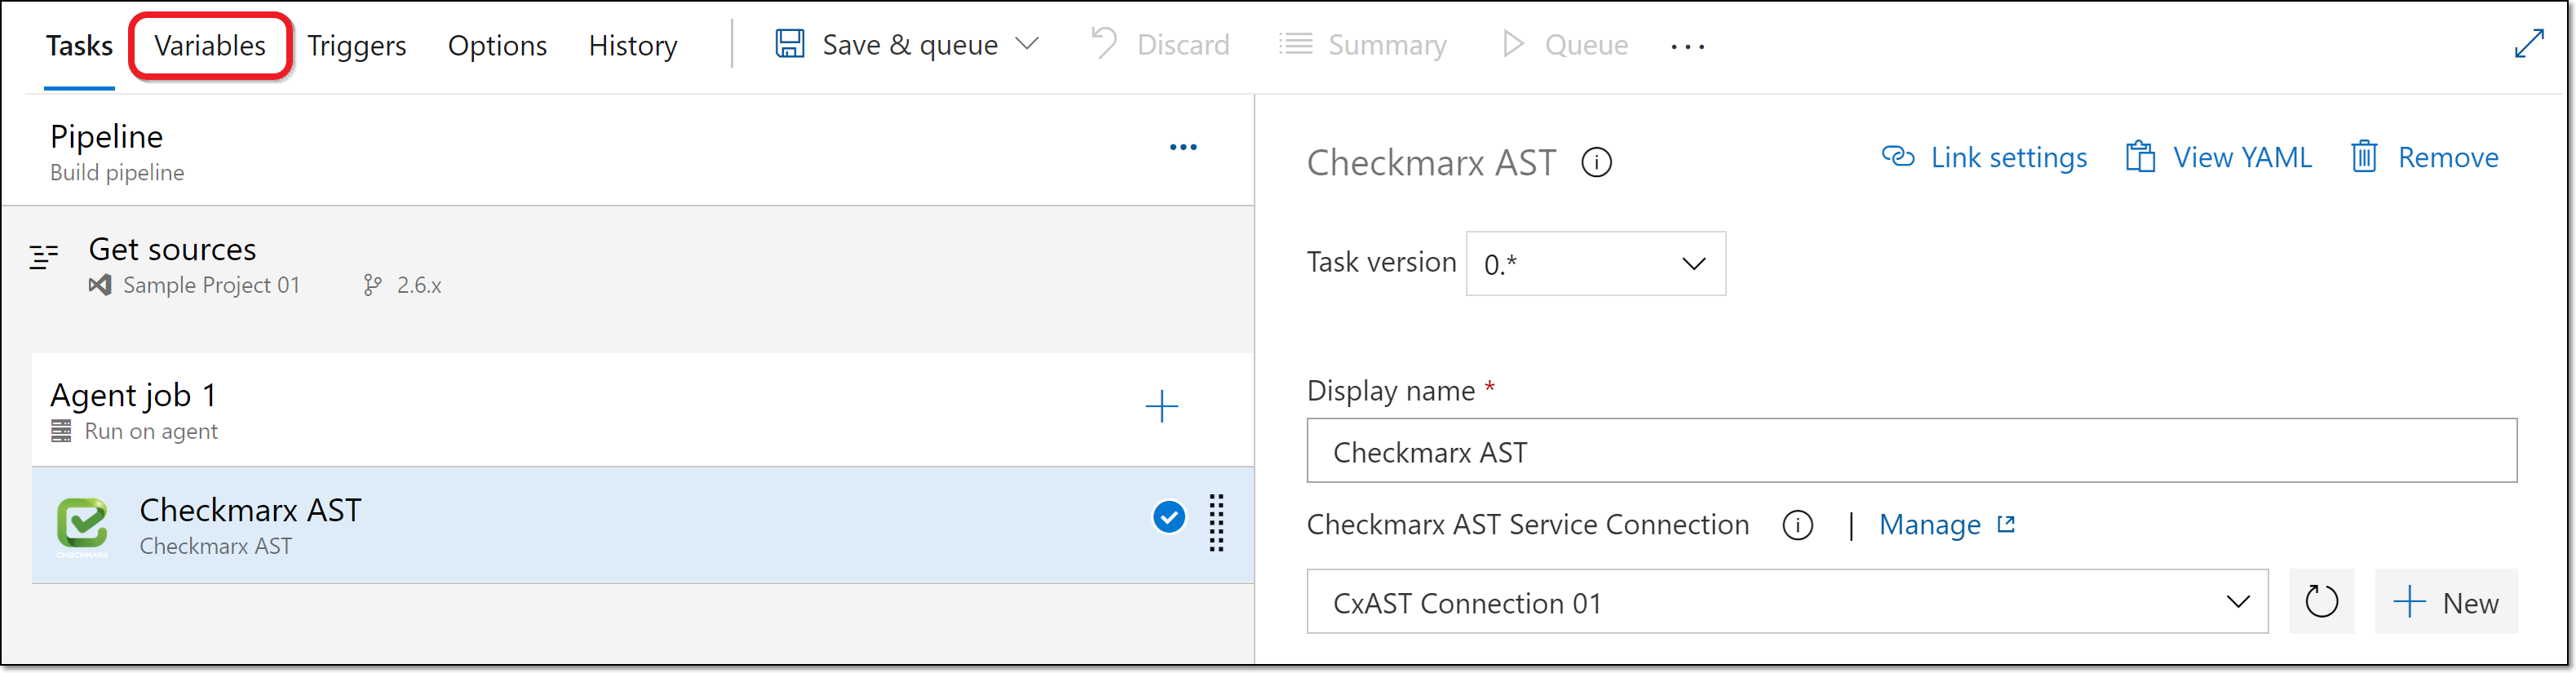
Task: Create a New service connection
Action: pyautogui.click(x=2446, y=602)
